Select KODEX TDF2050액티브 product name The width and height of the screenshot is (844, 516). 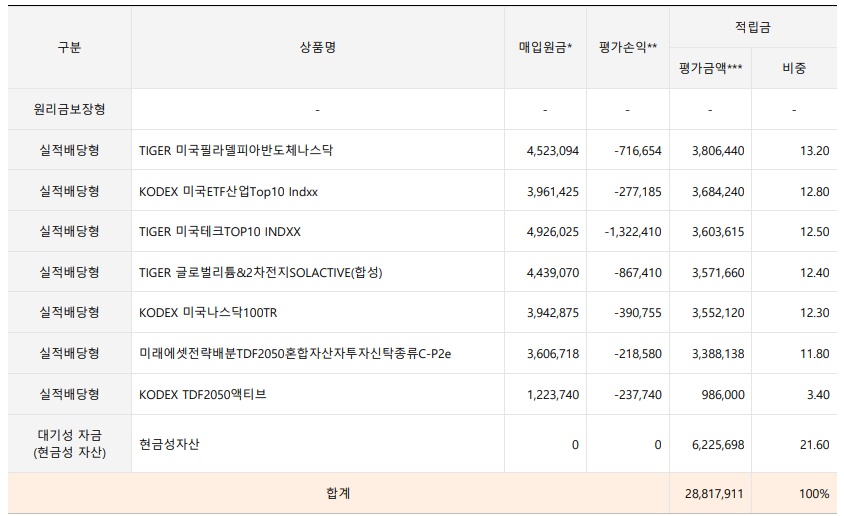tap(202, 394)
